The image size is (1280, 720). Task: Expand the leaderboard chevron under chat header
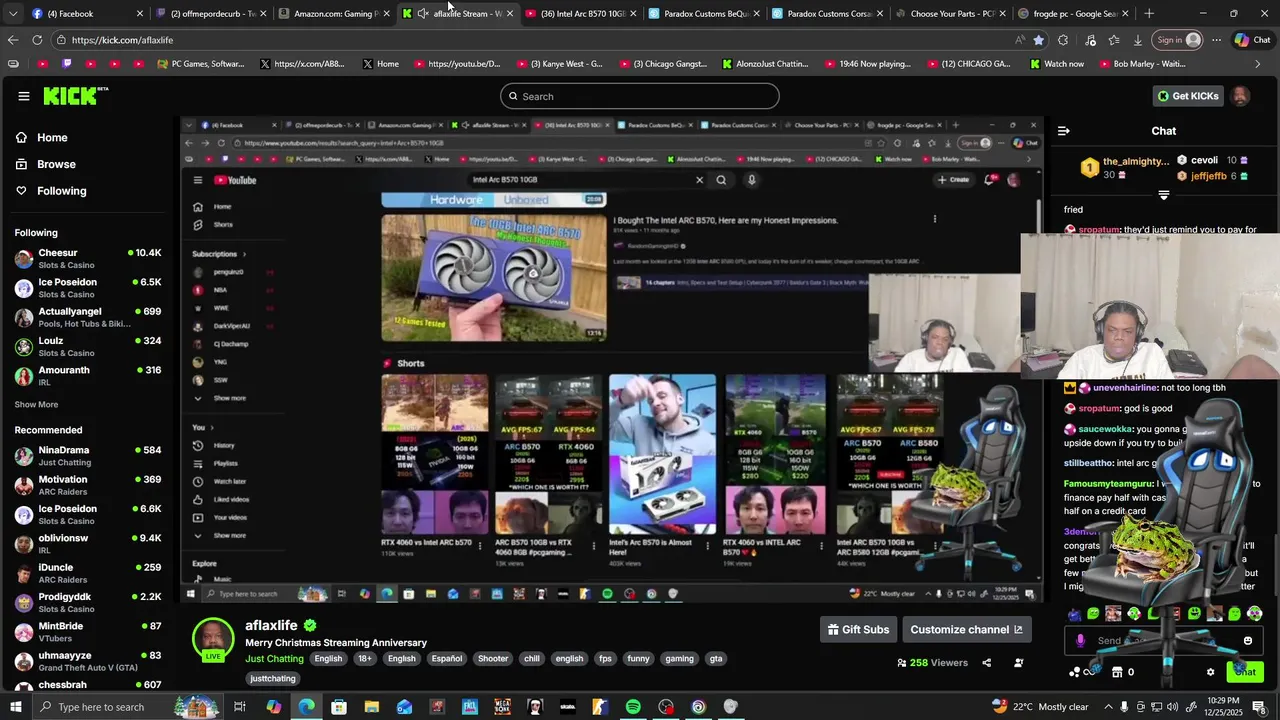point(1163,195)
